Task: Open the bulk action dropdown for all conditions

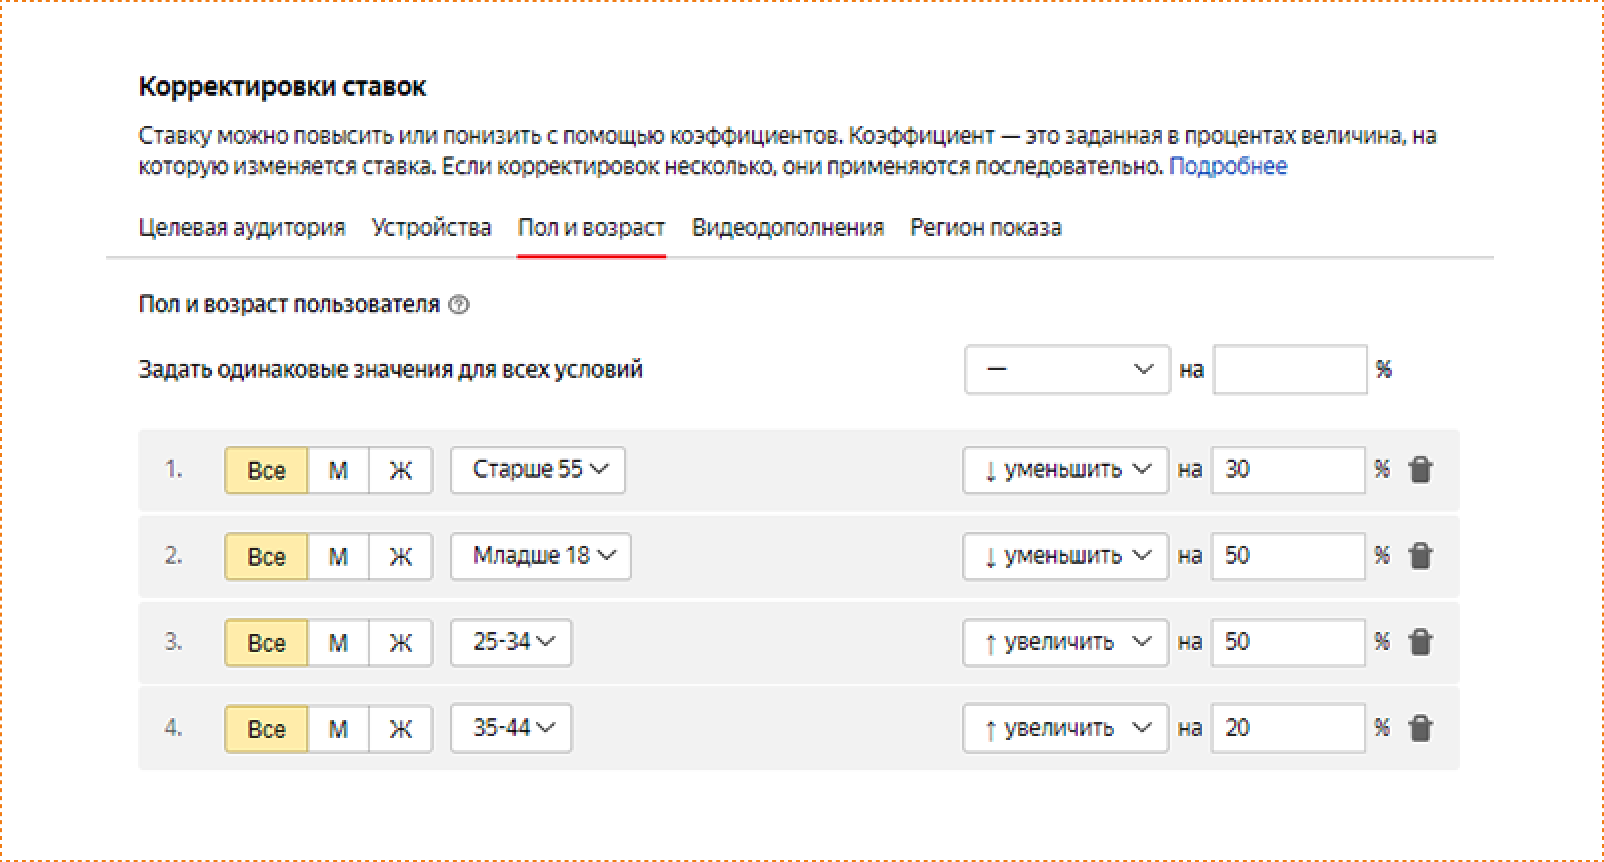Action: 1067,370
